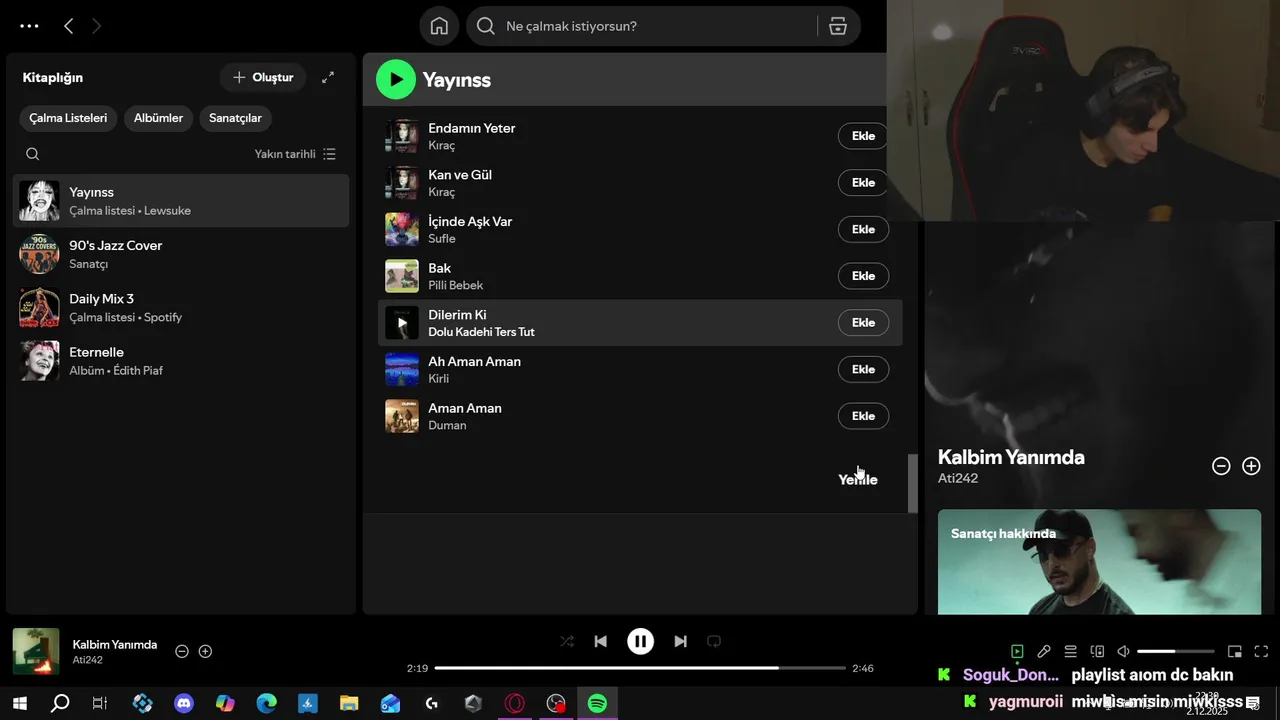
Task: Open Connect to a device icon
Action: (x=1097, y=651)
